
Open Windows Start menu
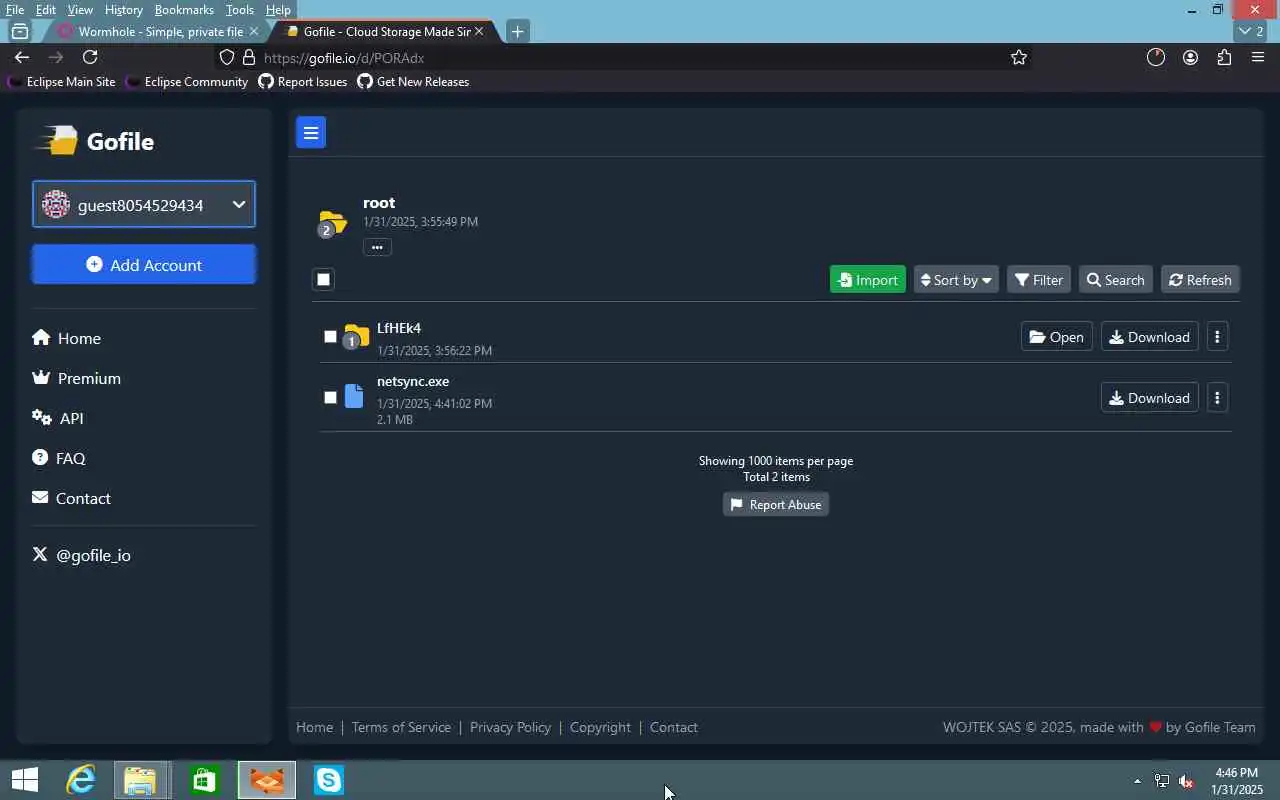coord(24,780)
